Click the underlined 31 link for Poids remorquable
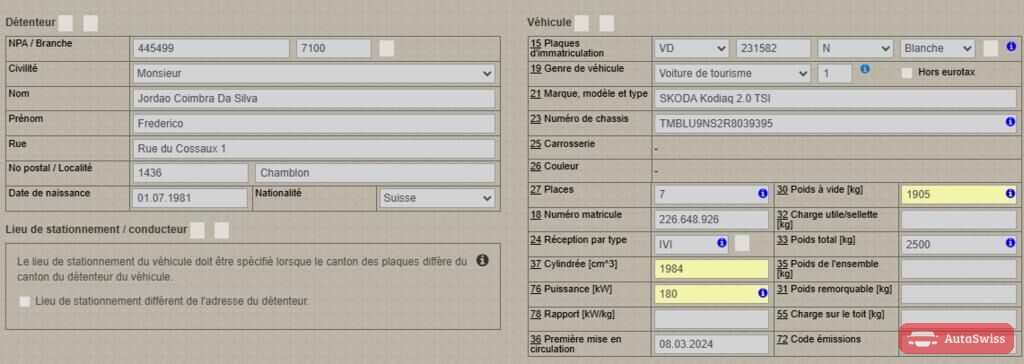 click(x=782, y=289)
